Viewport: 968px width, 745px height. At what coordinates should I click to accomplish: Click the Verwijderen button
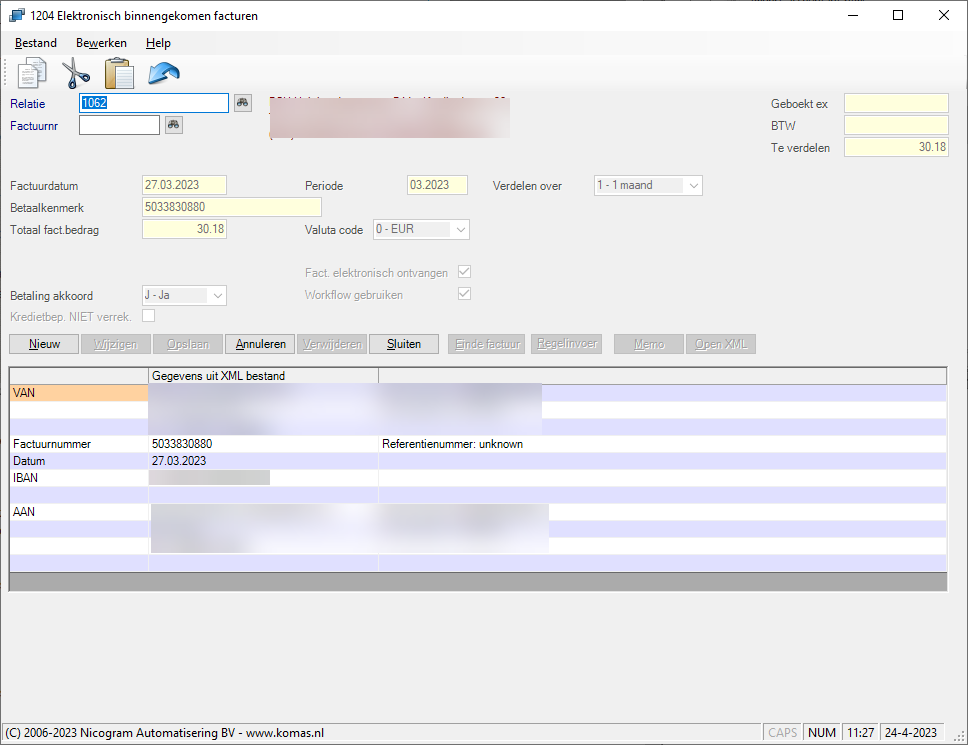click(332, 344)
